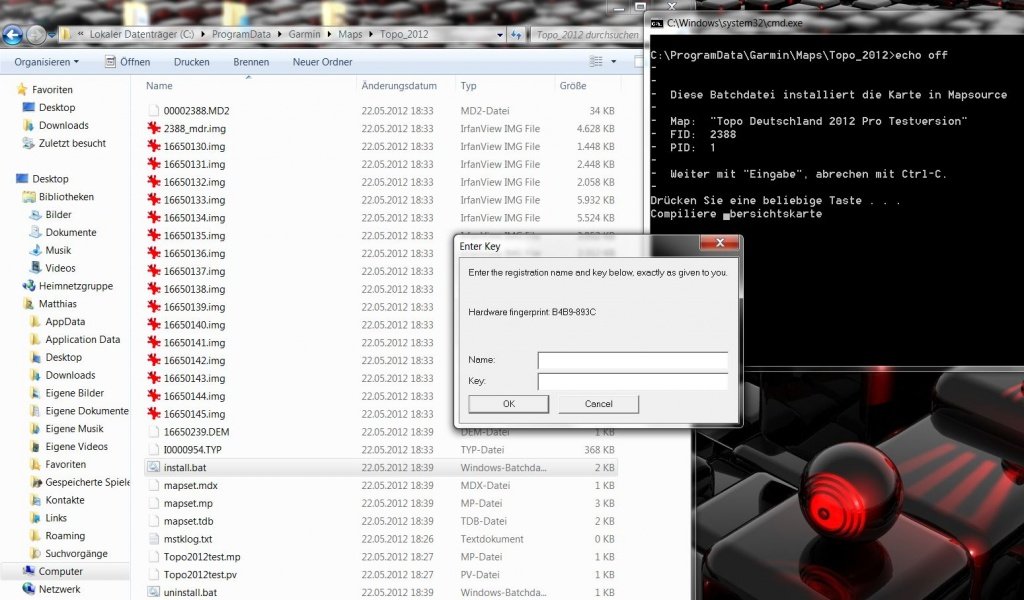Click the 16650133.img file icon

tap(154, 200)
